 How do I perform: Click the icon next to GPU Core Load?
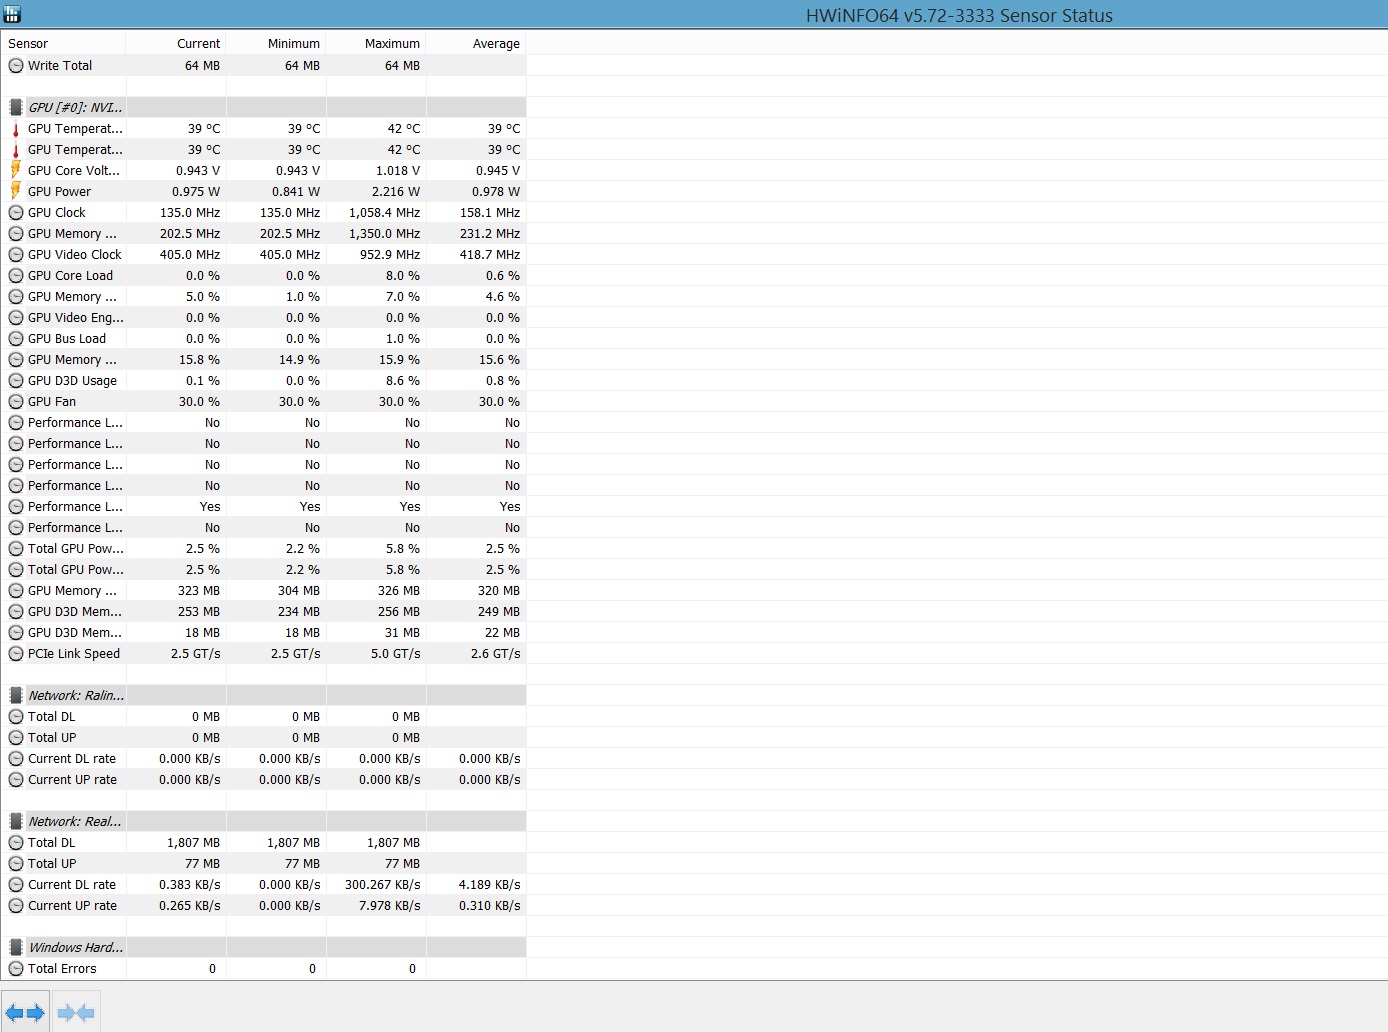click(16, 276)
